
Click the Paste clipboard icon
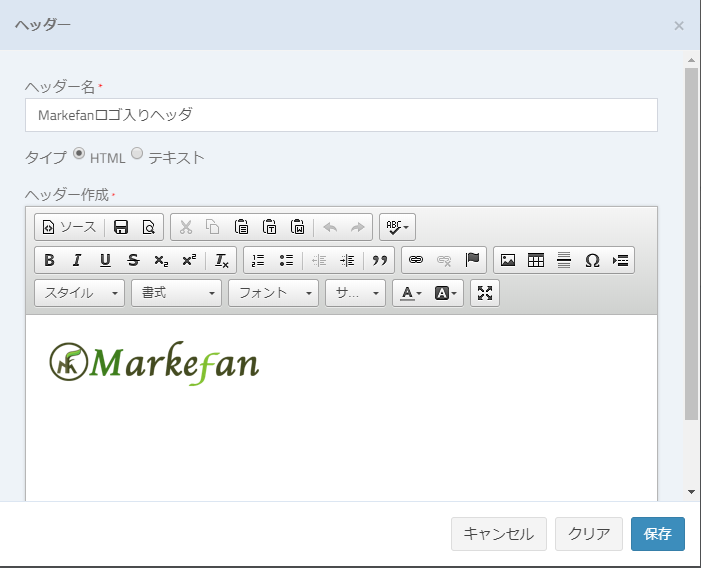[x=241, y=227]
